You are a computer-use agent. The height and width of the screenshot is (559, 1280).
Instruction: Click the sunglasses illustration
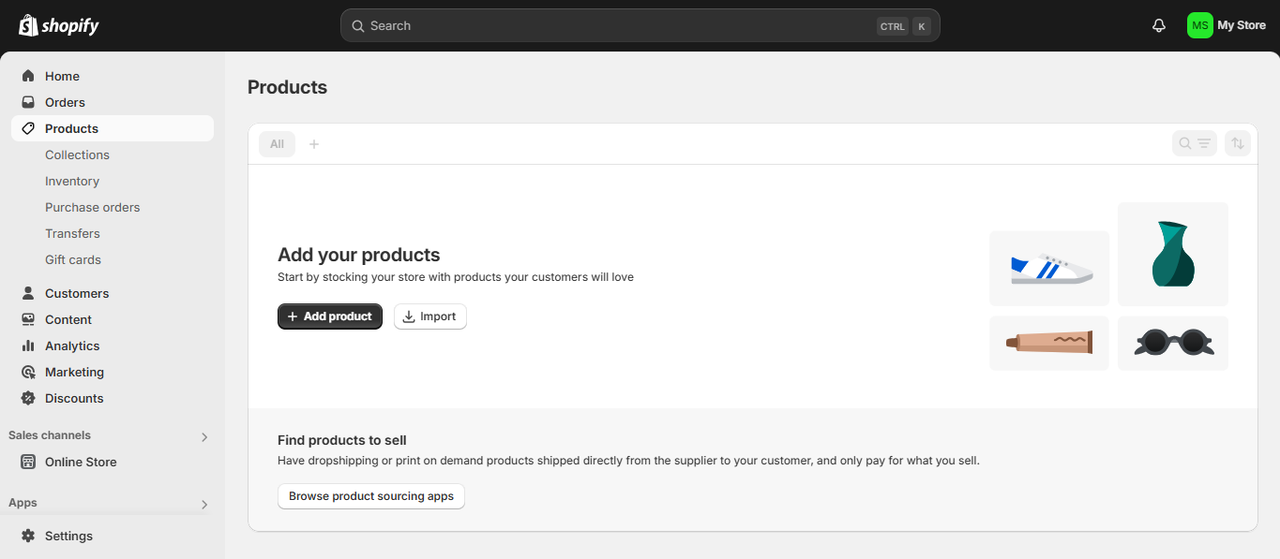pyautogui.click(x=1173, y=343)
